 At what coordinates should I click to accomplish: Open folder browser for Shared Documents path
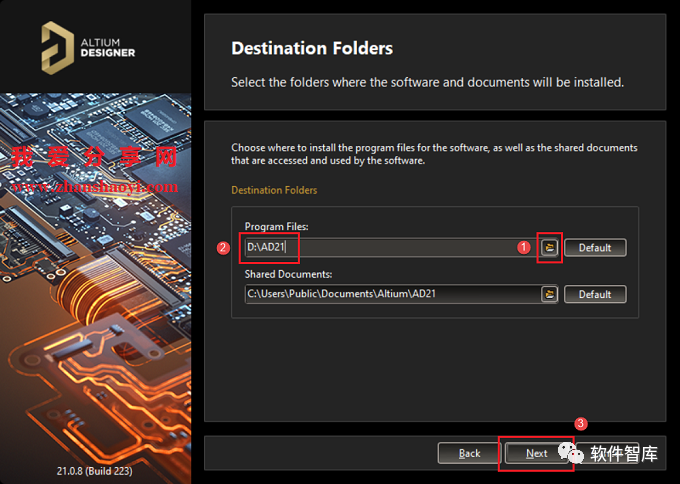point(549,294)
